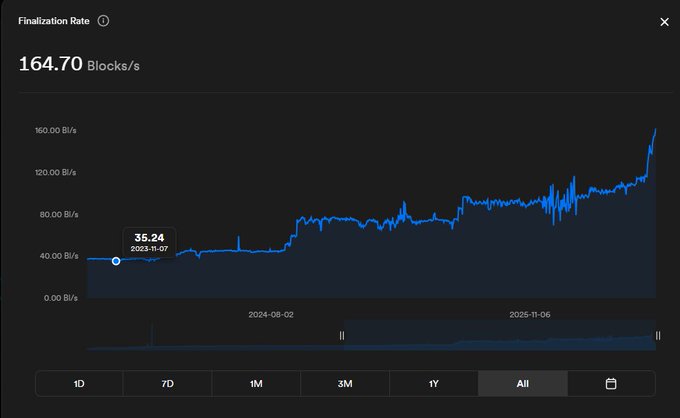The height and width of the screenshot is (418, 680).
Task: Click the 2024-08-02 date label
Action: pos(271,315)
